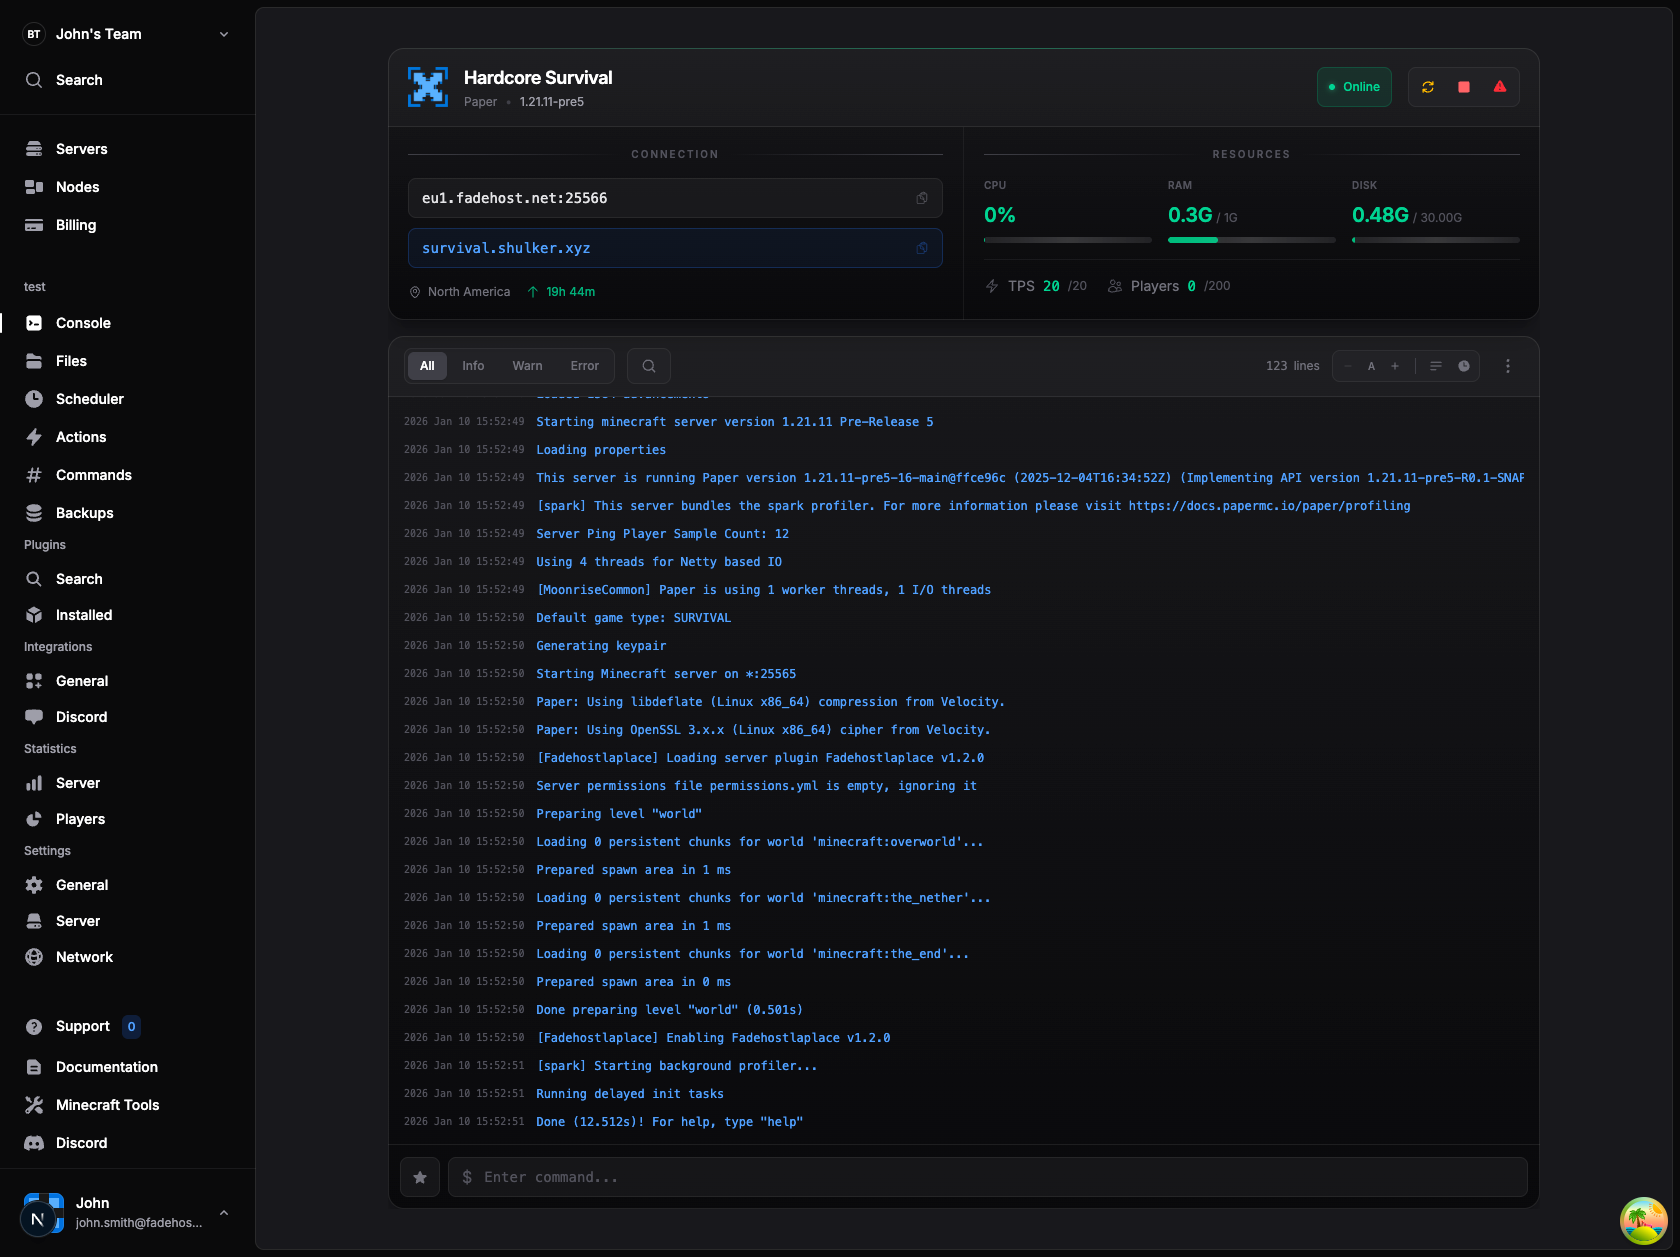Viewport: 1680px width, 1257px height.
Task: Expand John user account menu
Action: [x=127, y=1212]
